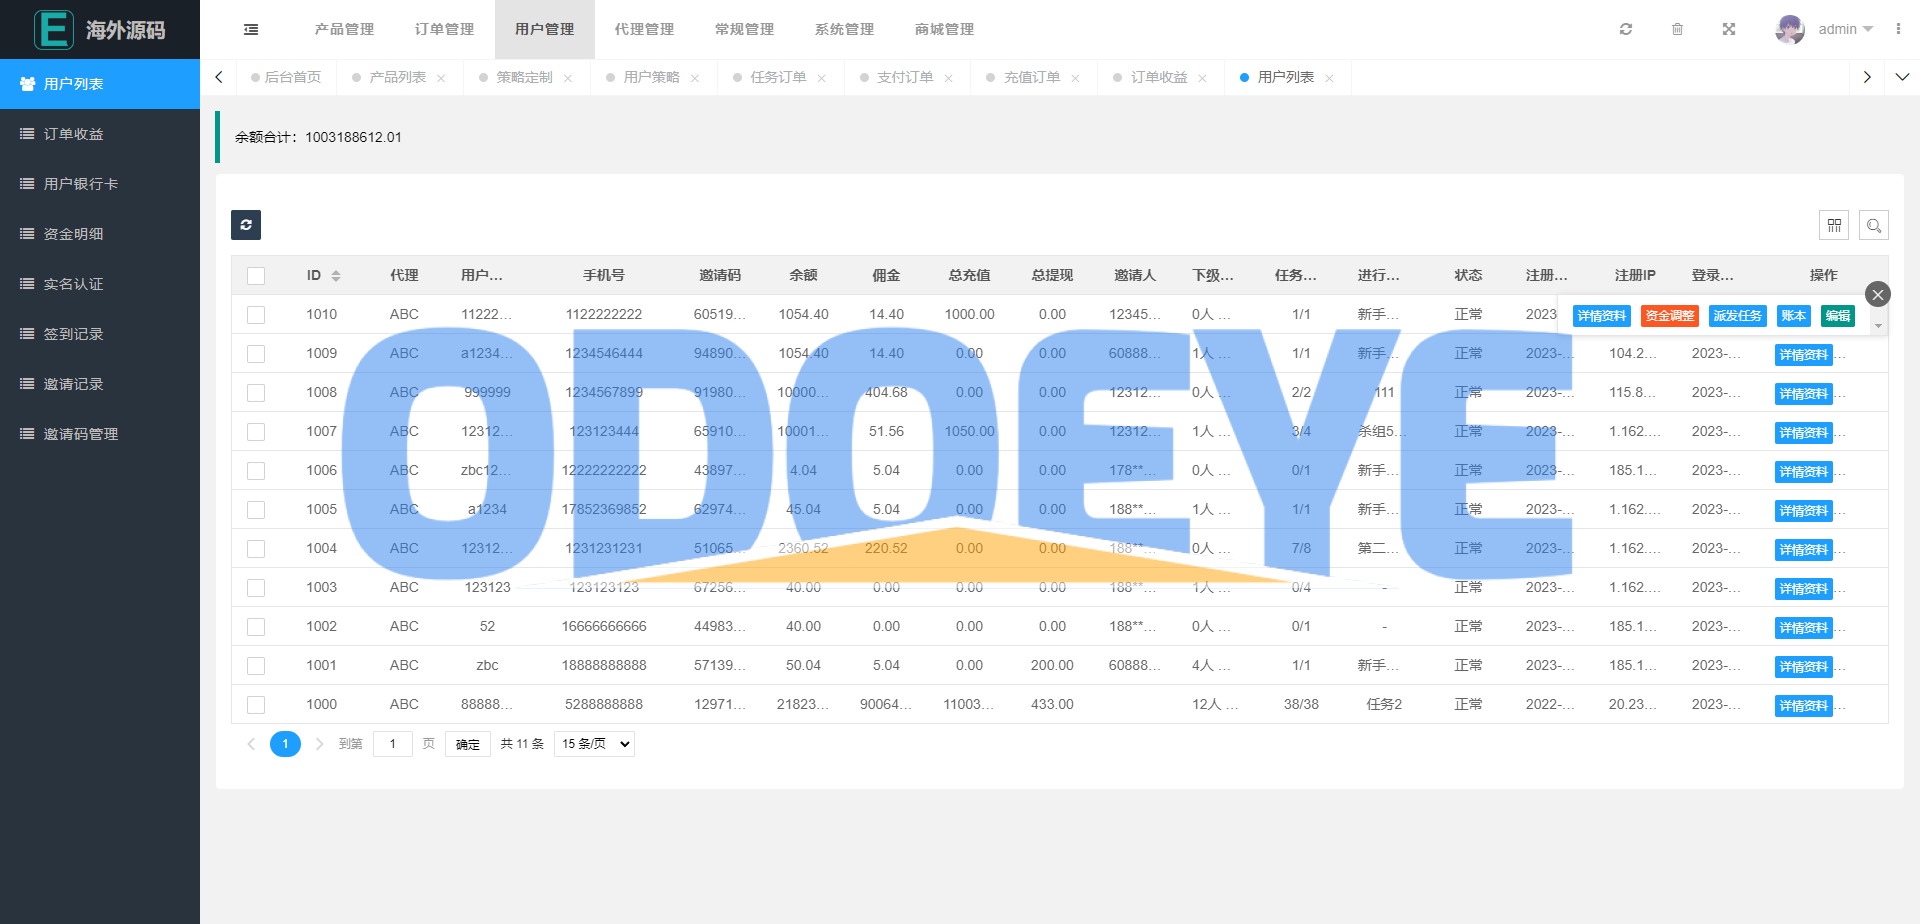Viewport: 1920px width, 924px height.
Task: Check the row for ID 1008
Action: [256, 393]
